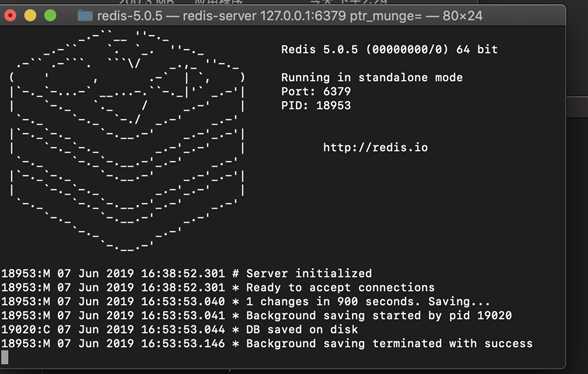Click the Redis ASCII art logo
The height and width of the screenshot is (374, 588).
click(128, 141)
